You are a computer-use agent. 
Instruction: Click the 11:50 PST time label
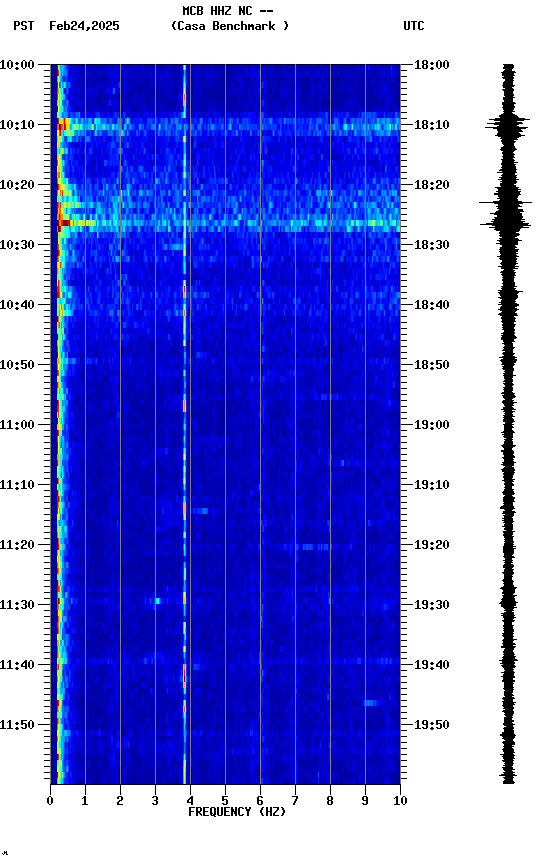point(17,725)
